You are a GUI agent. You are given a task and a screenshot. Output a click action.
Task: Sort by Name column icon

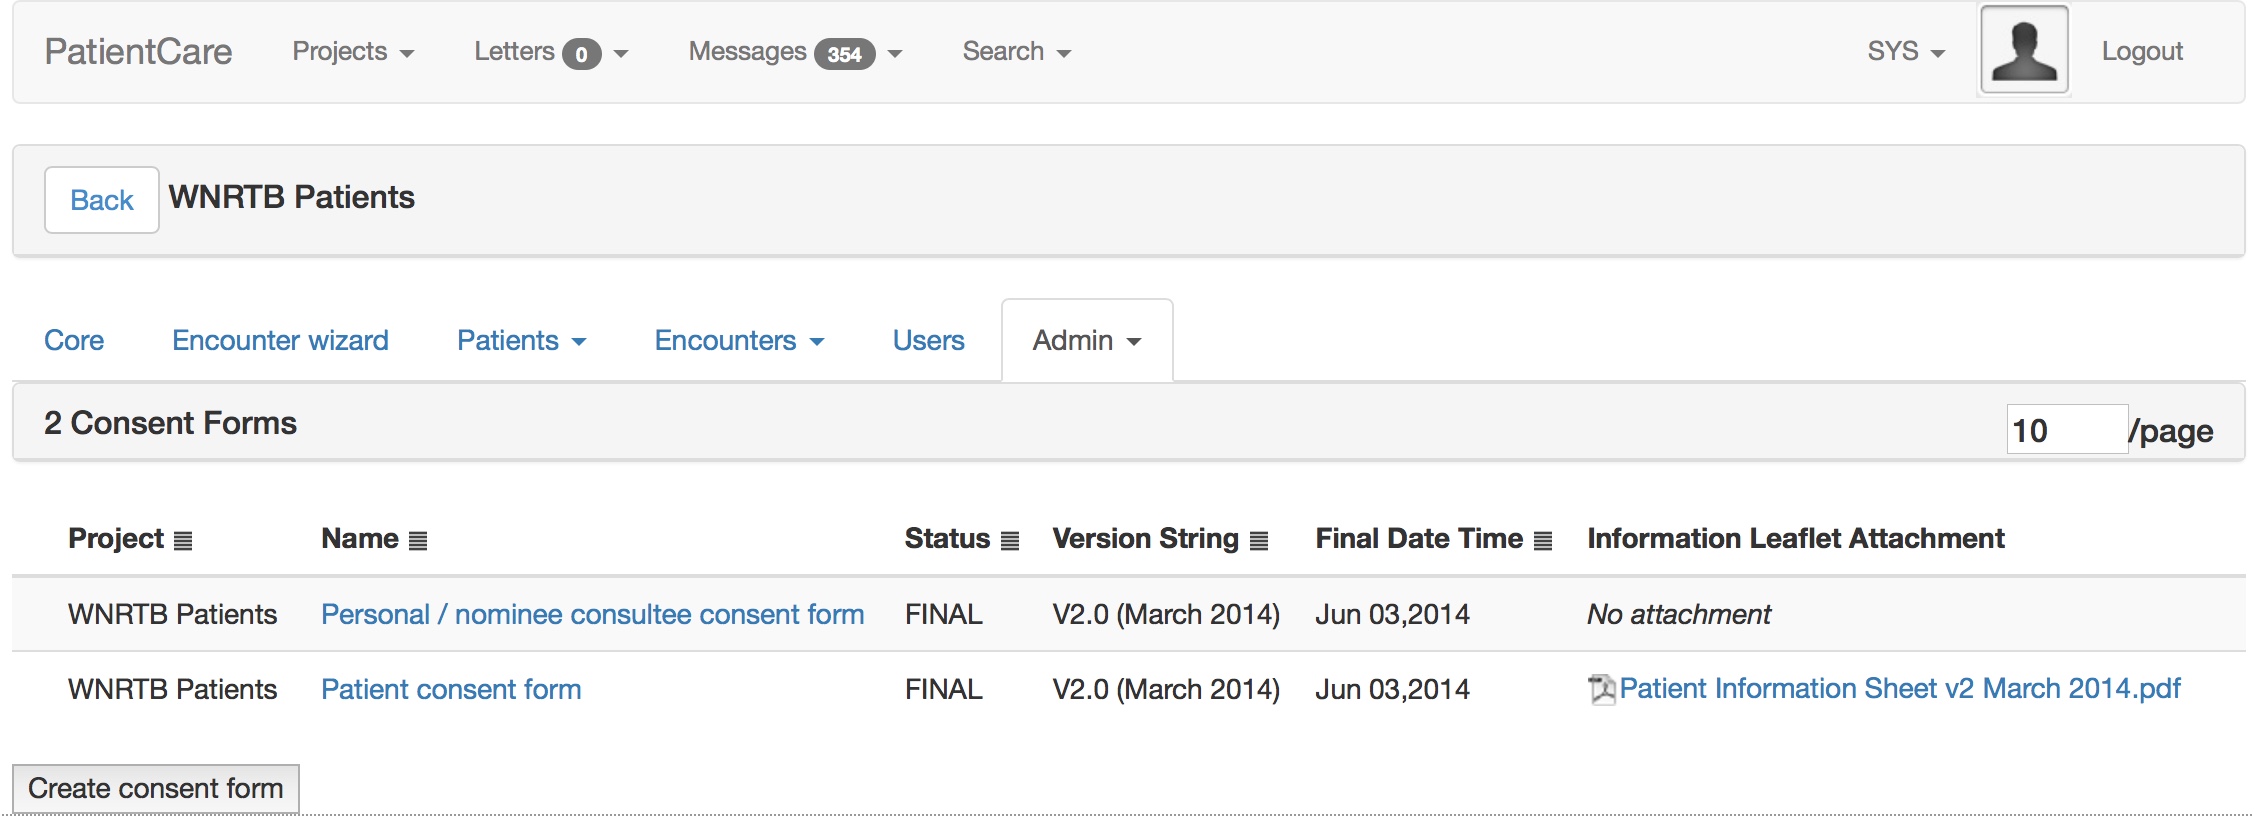point(418,541)
